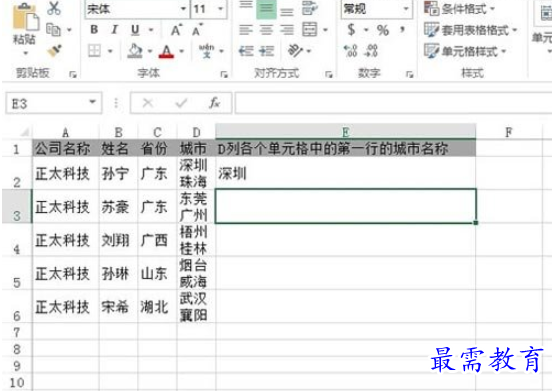Open the Borders dropdown arrow
The height and width of the screenshot is (391, 552).
coord(110,51)
